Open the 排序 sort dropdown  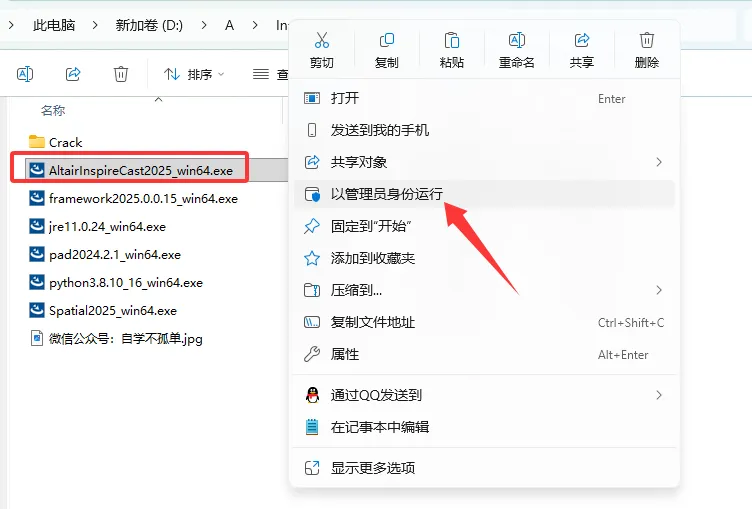pyautogui.click(x=194, y=74)
